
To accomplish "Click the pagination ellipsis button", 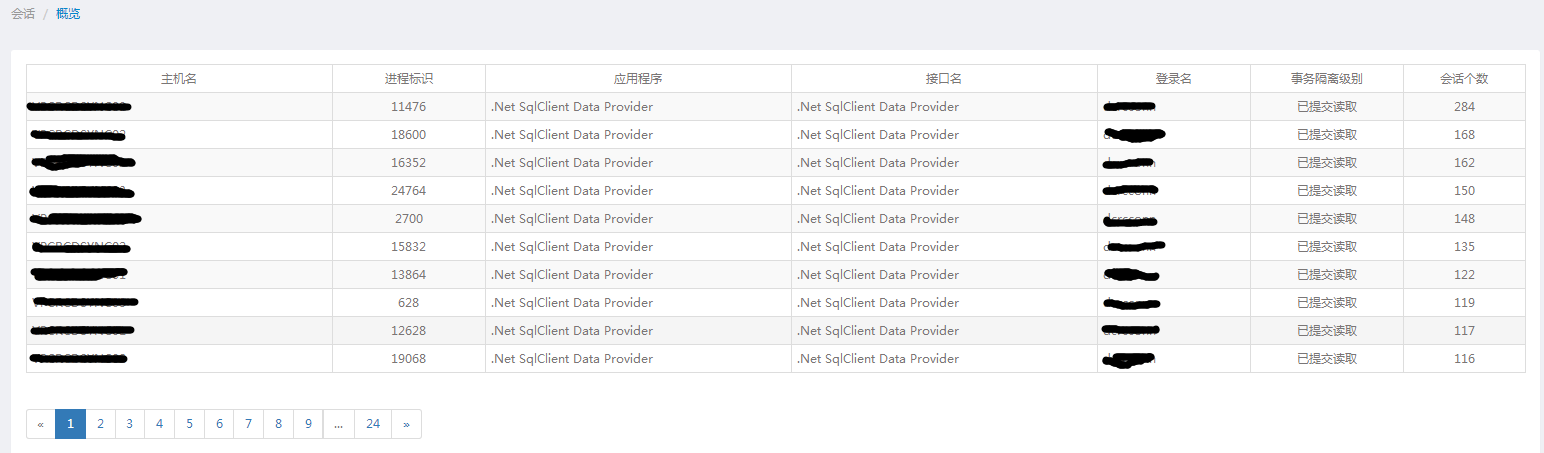I will (x=339, y=424).
